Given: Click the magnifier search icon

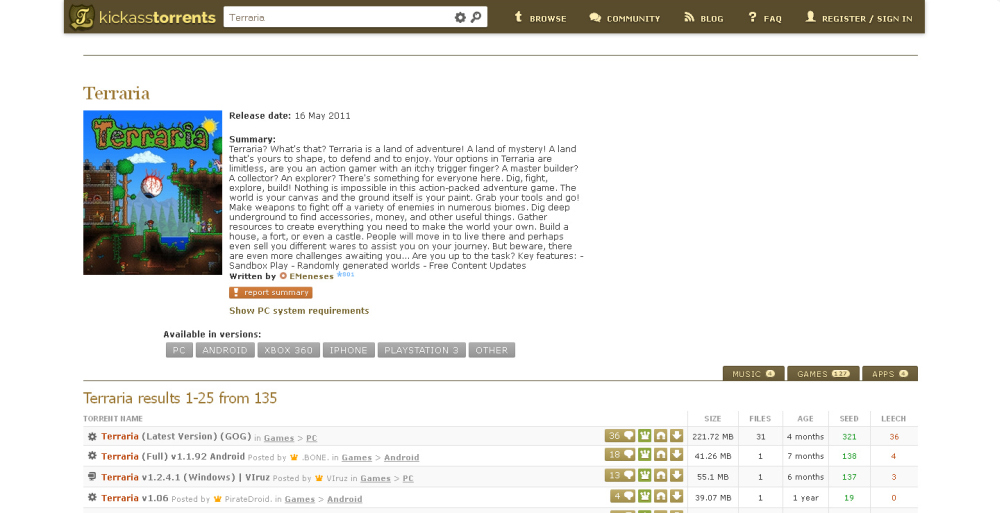Looking at the screenshot, I should pos(476,17).
